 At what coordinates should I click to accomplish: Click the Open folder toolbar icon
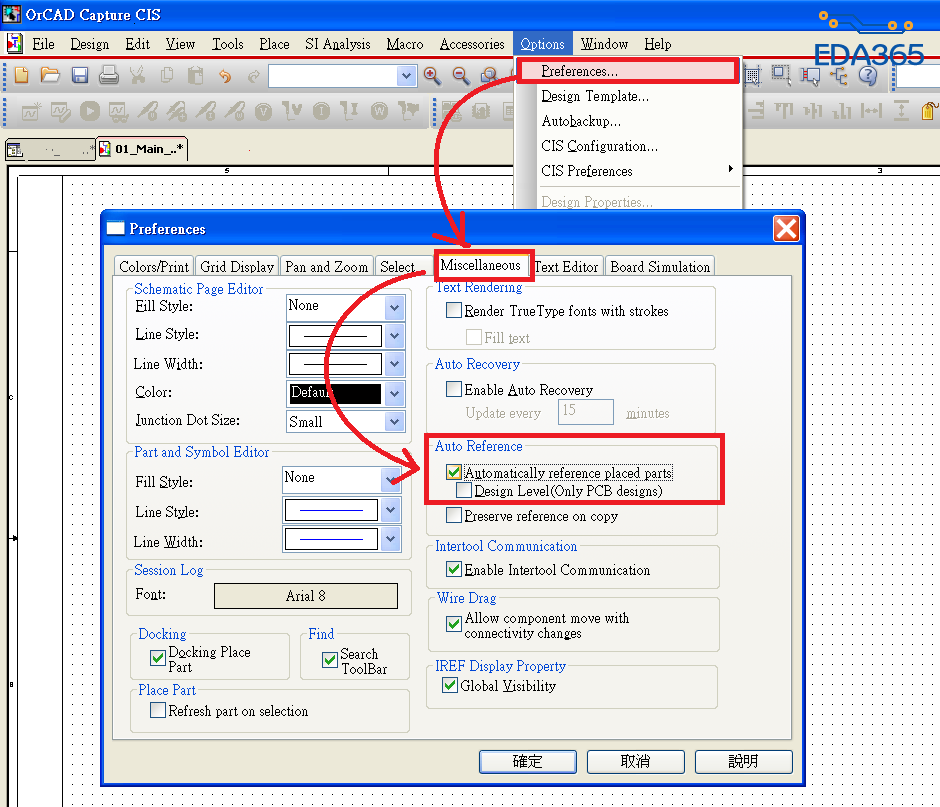[x=50, y=76]
